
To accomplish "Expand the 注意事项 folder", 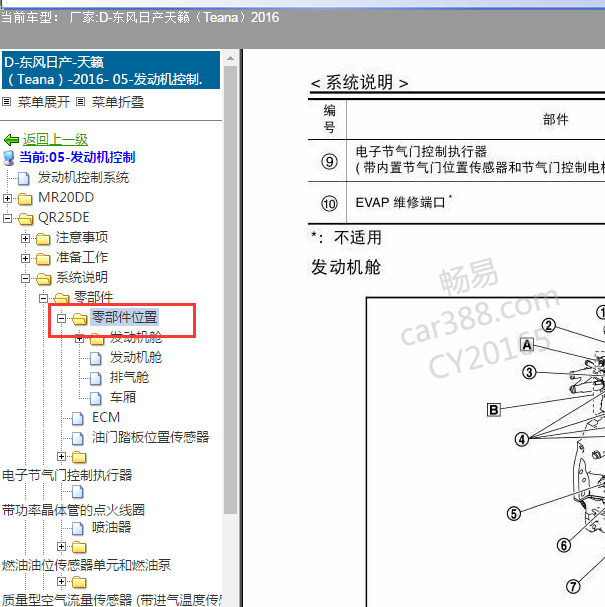I will [x=25, y=238].
